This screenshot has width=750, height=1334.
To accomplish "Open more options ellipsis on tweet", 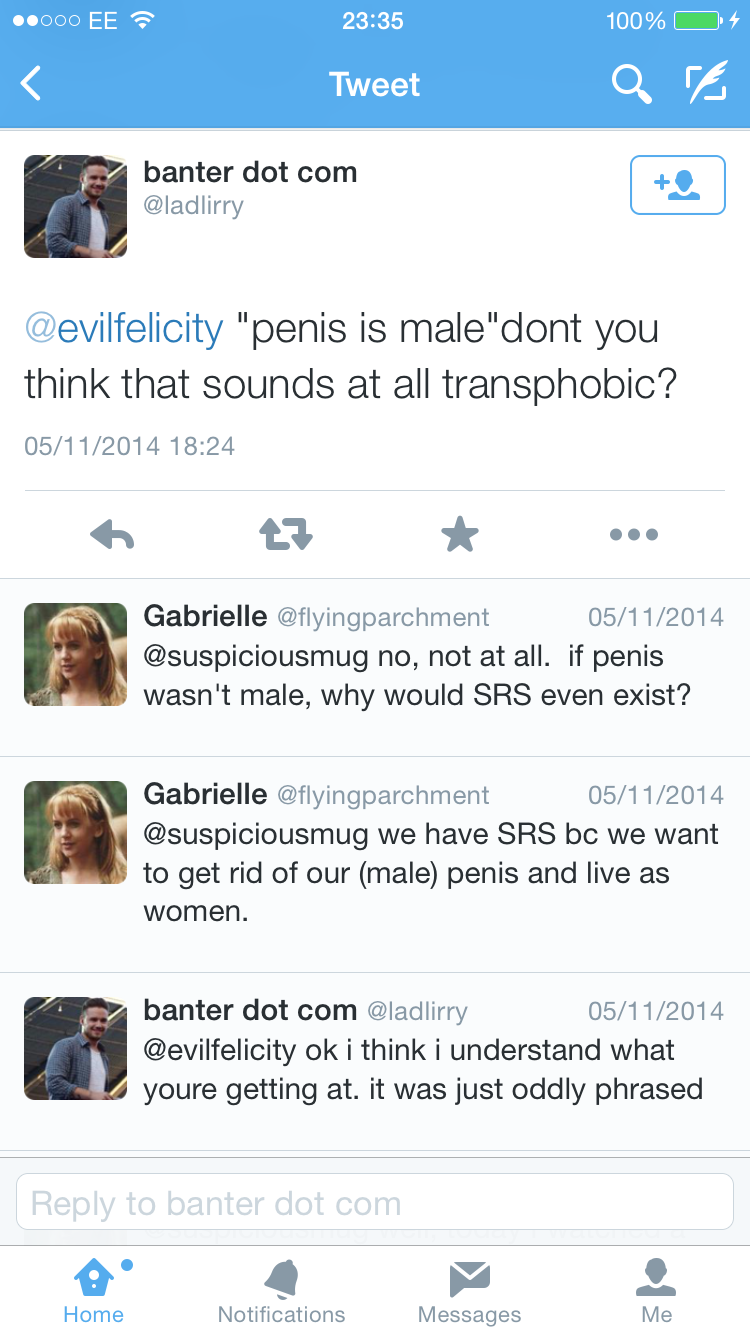I will (634, 535).
